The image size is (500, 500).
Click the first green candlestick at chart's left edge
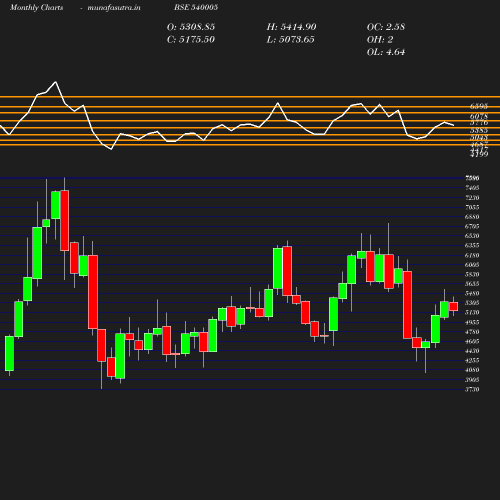pyautogui.click(x=9, y=353)
